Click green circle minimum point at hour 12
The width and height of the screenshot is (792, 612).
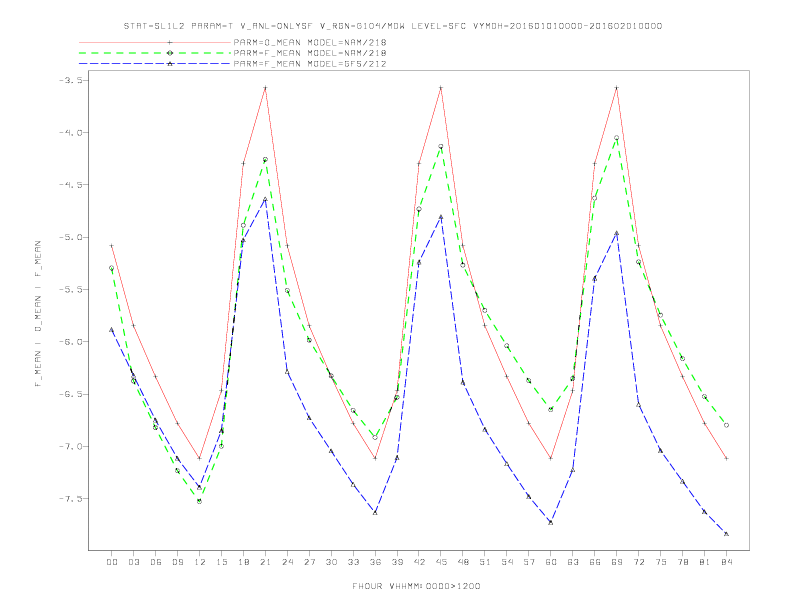point(200,501)
